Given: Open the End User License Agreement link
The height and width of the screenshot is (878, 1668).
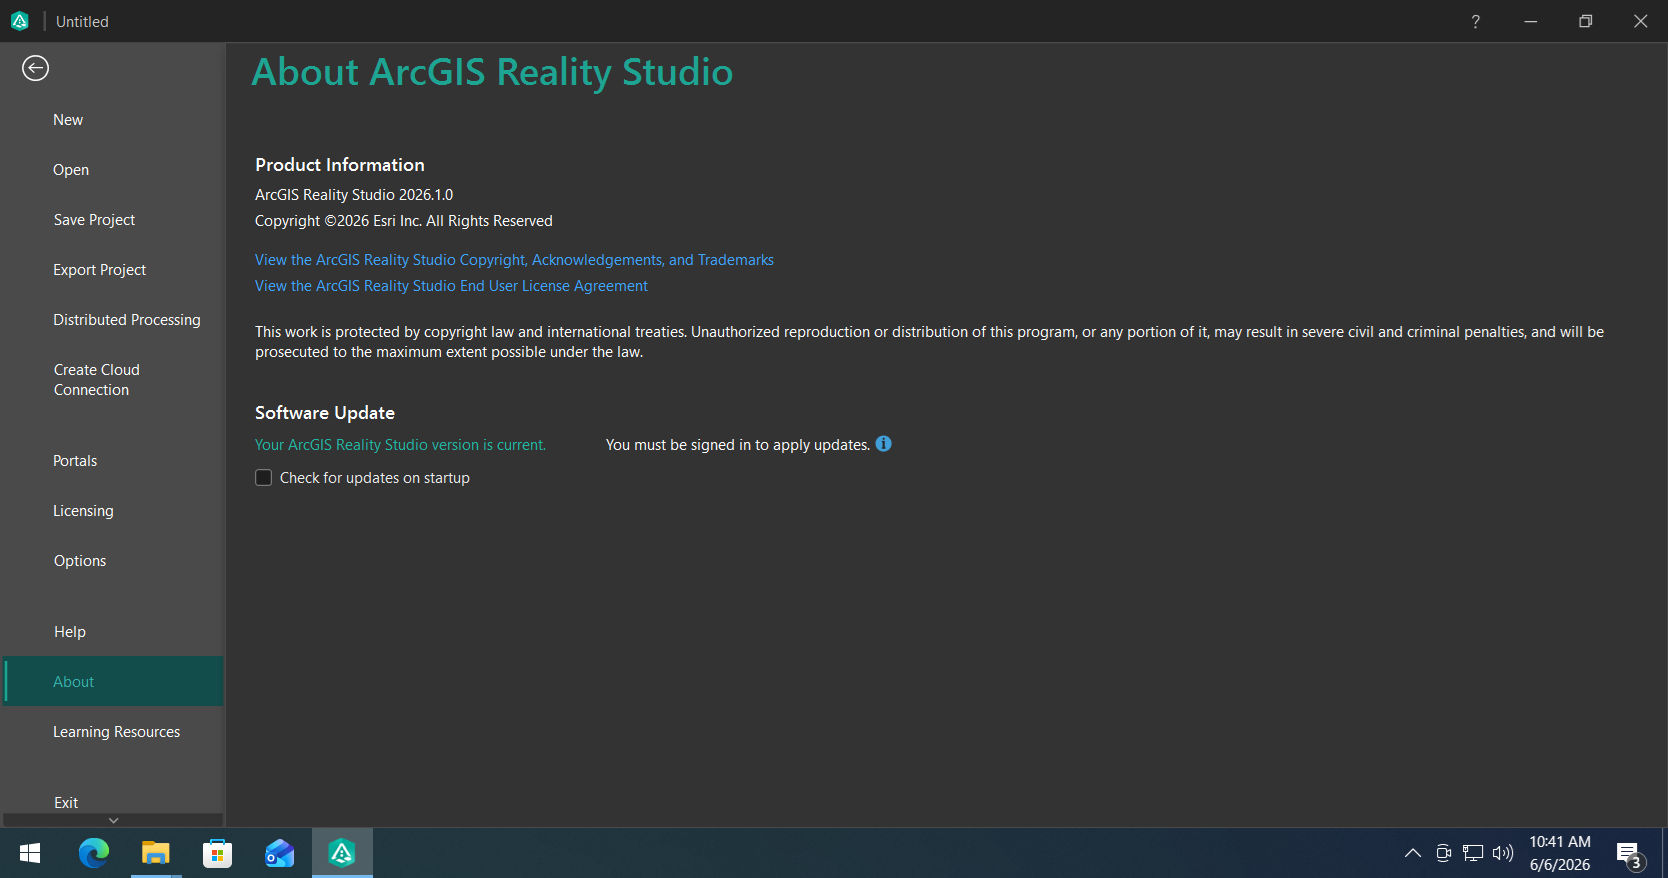Looking at the screenshot, I should 451,286.
